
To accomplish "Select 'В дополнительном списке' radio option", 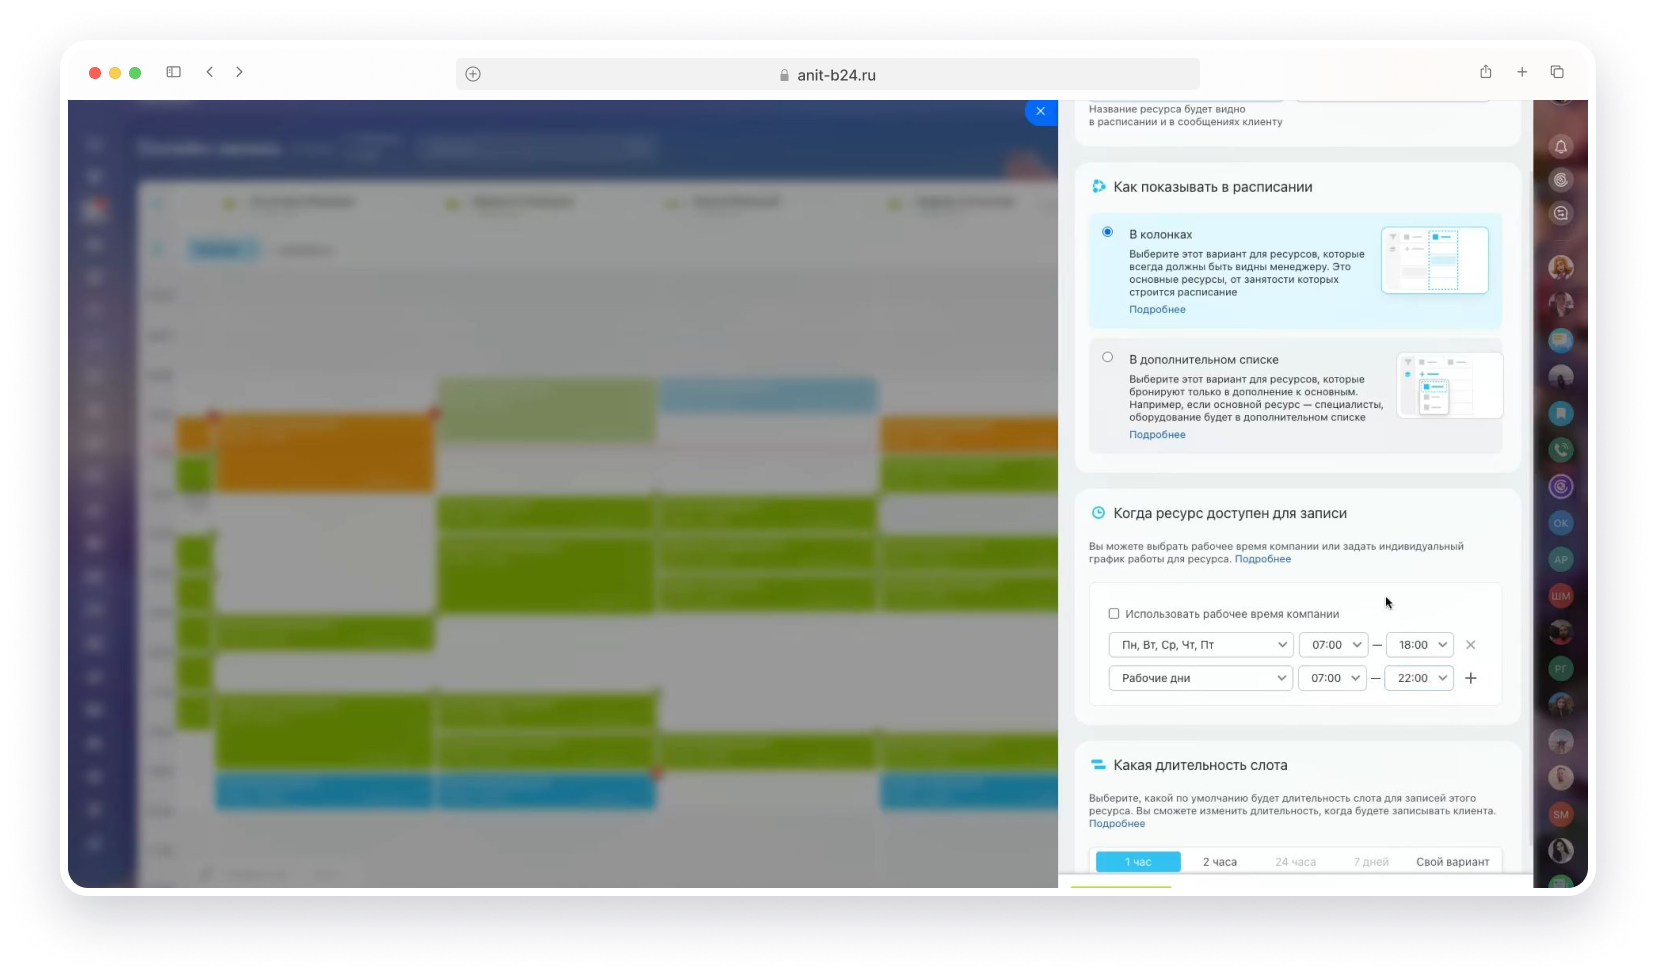I will pyautogui.click(x=1107, y=357).
